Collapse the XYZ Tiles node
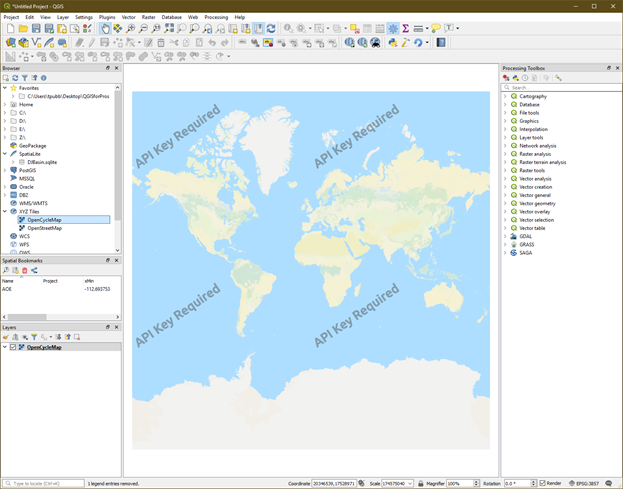 click(5, 211)
